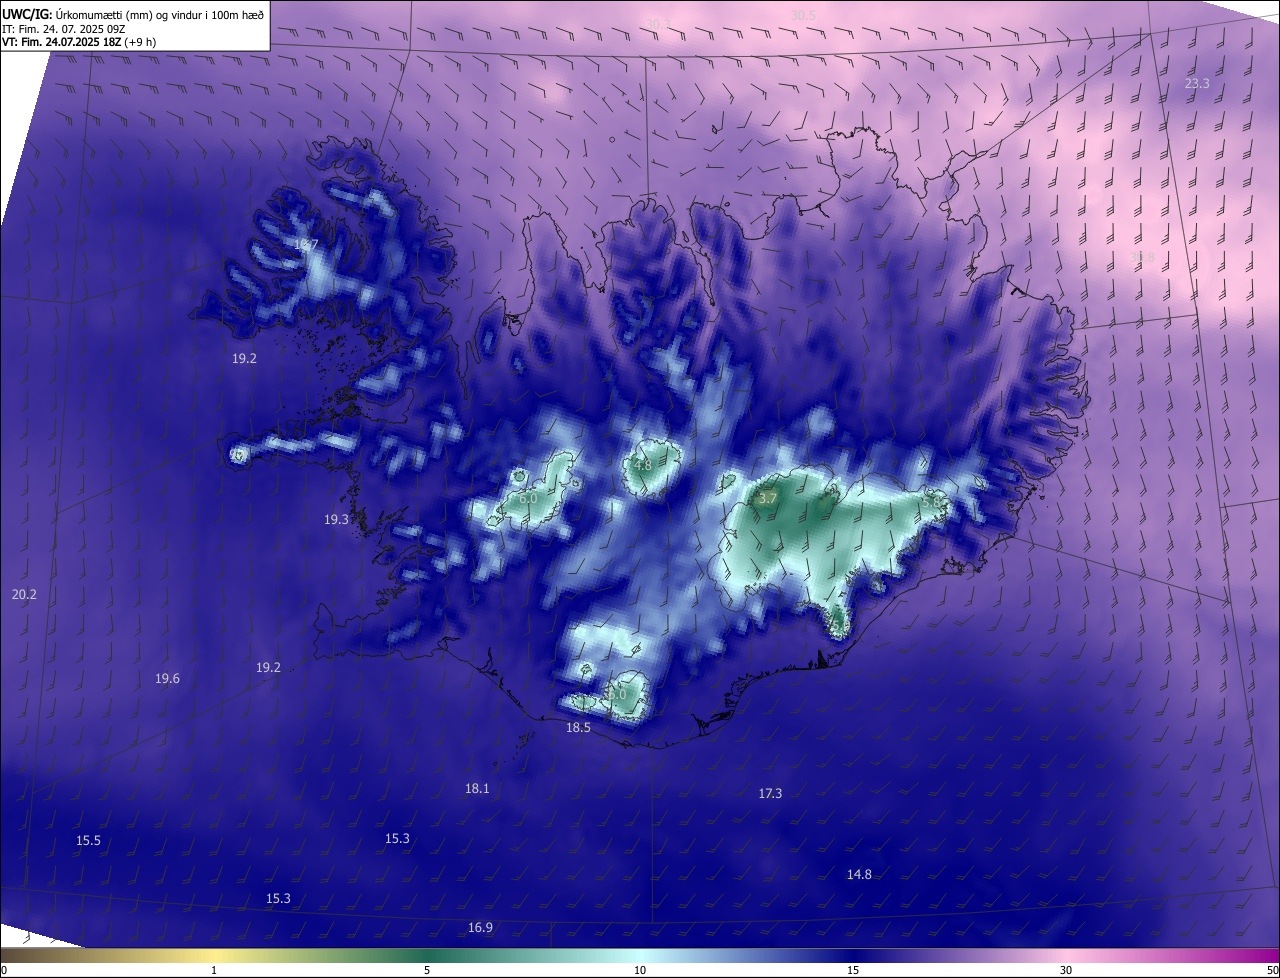The image size is (1280, 978).
Task: Click the color scale's 50 end label
Action: [x=1272, y=970]
